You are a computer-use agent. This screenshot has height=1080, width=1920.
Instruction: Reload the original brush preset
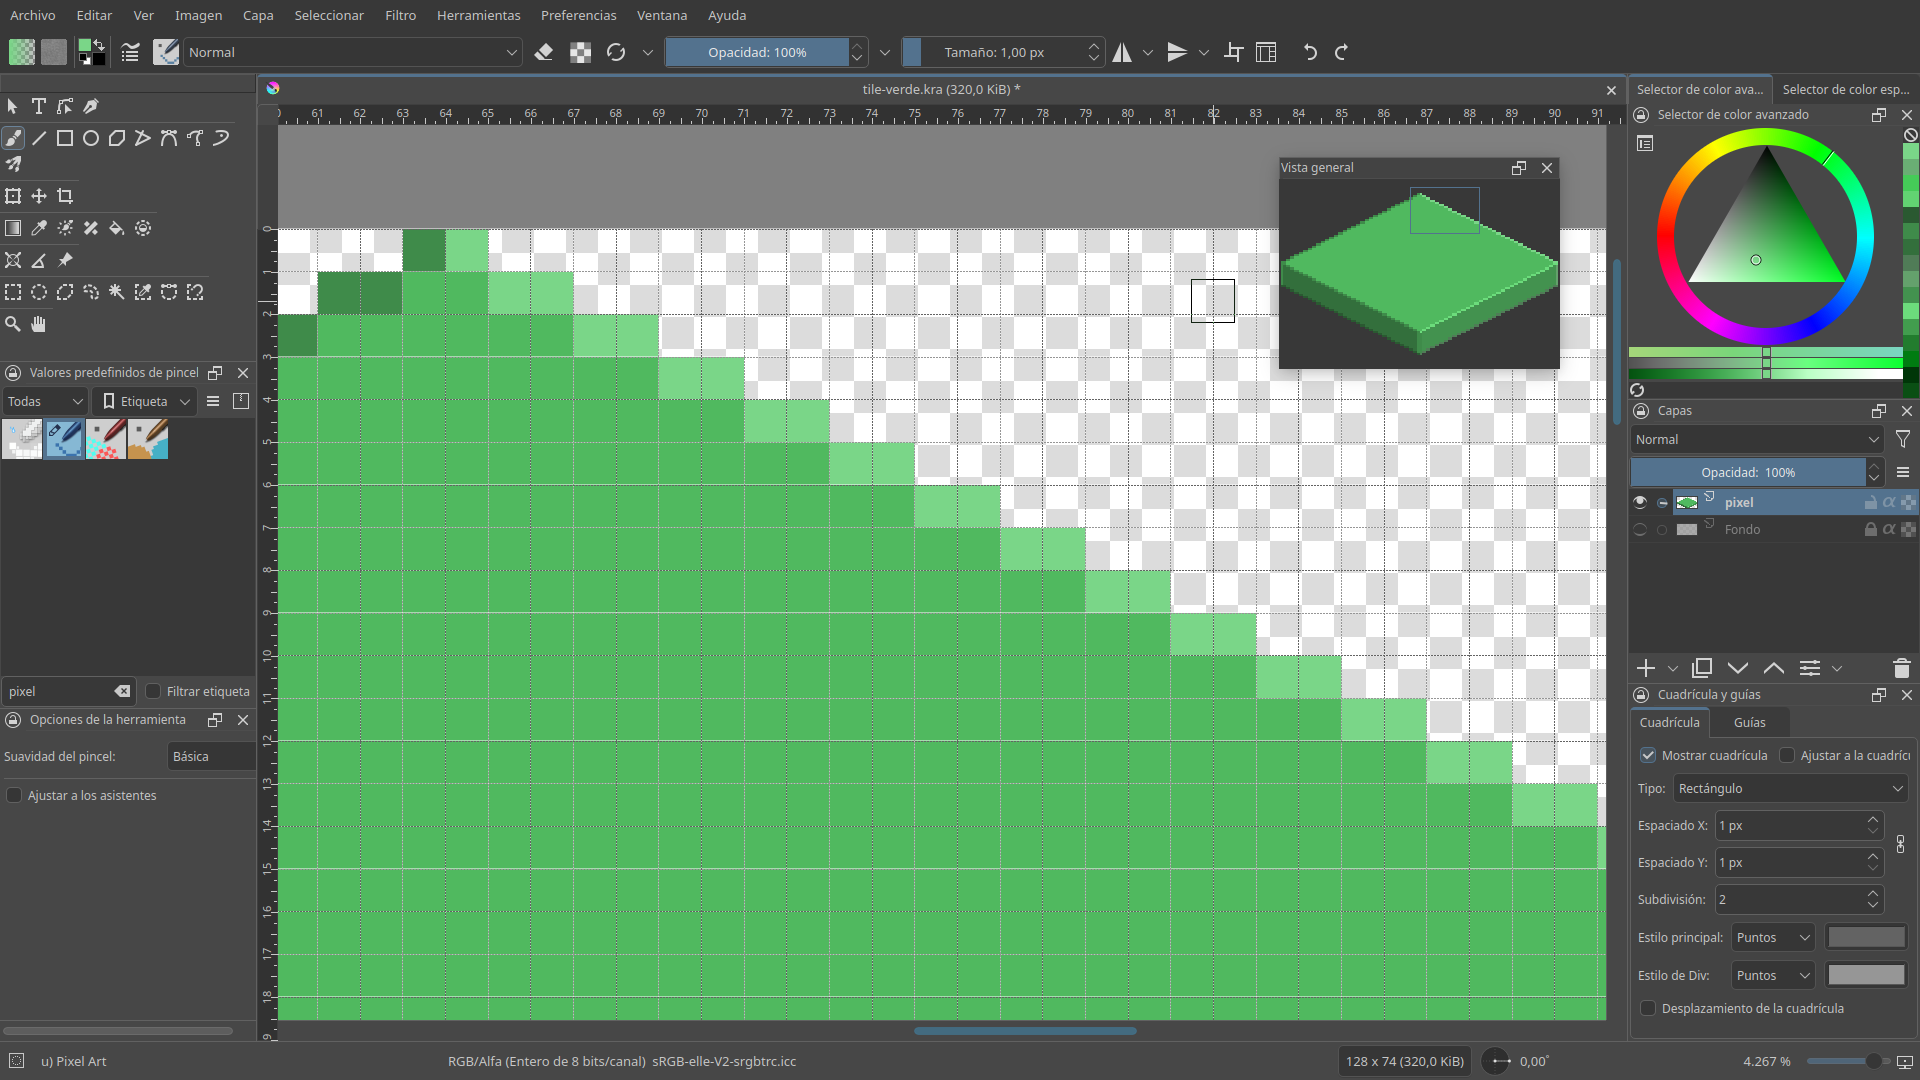coord(616,52)
